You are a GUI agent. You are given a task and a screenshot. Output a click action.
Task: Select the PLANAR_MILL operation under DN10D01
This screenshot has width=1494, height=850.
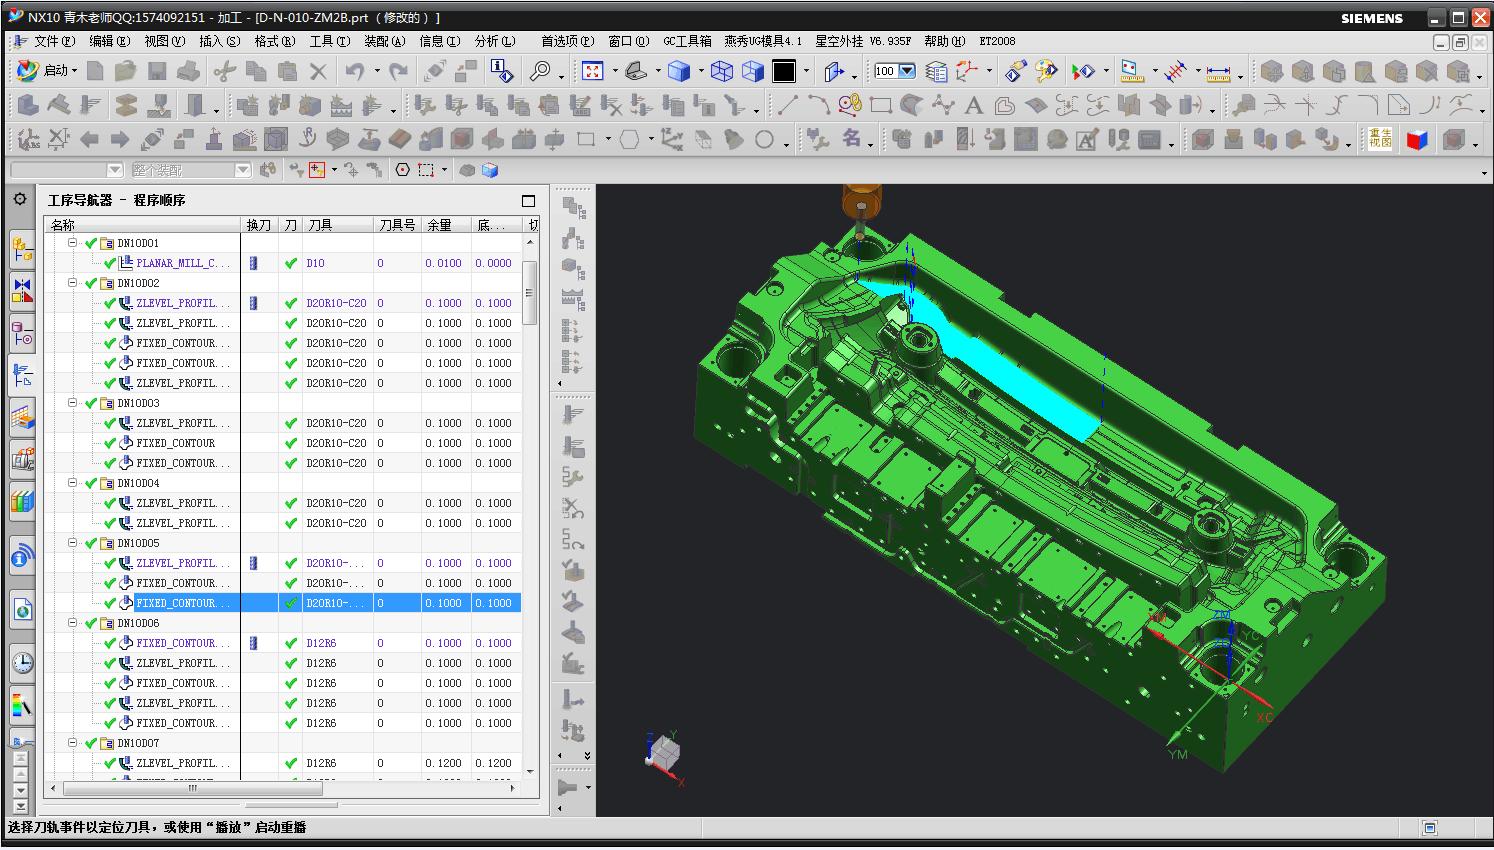[x=182, y=263]
